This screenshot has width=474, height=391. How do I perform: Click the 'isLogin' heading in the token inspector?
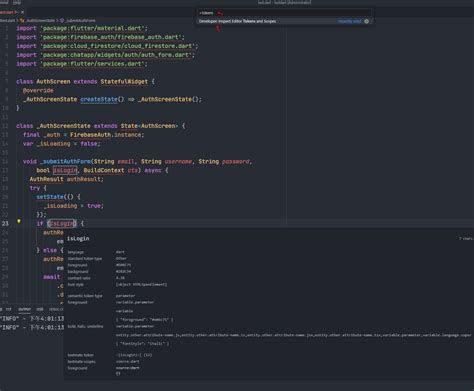pyautogui.click(x=78, y=239)
